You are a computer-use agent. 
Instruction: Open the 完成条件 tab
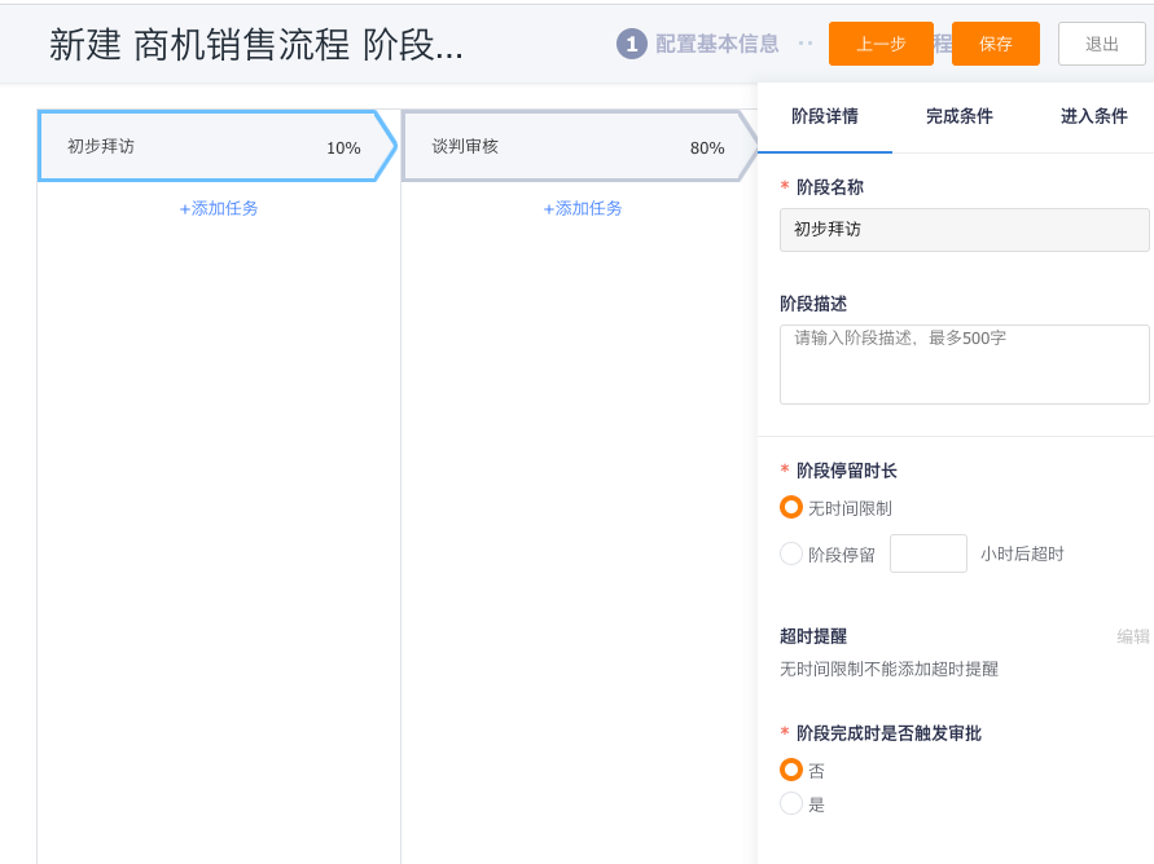coord(959,116)
